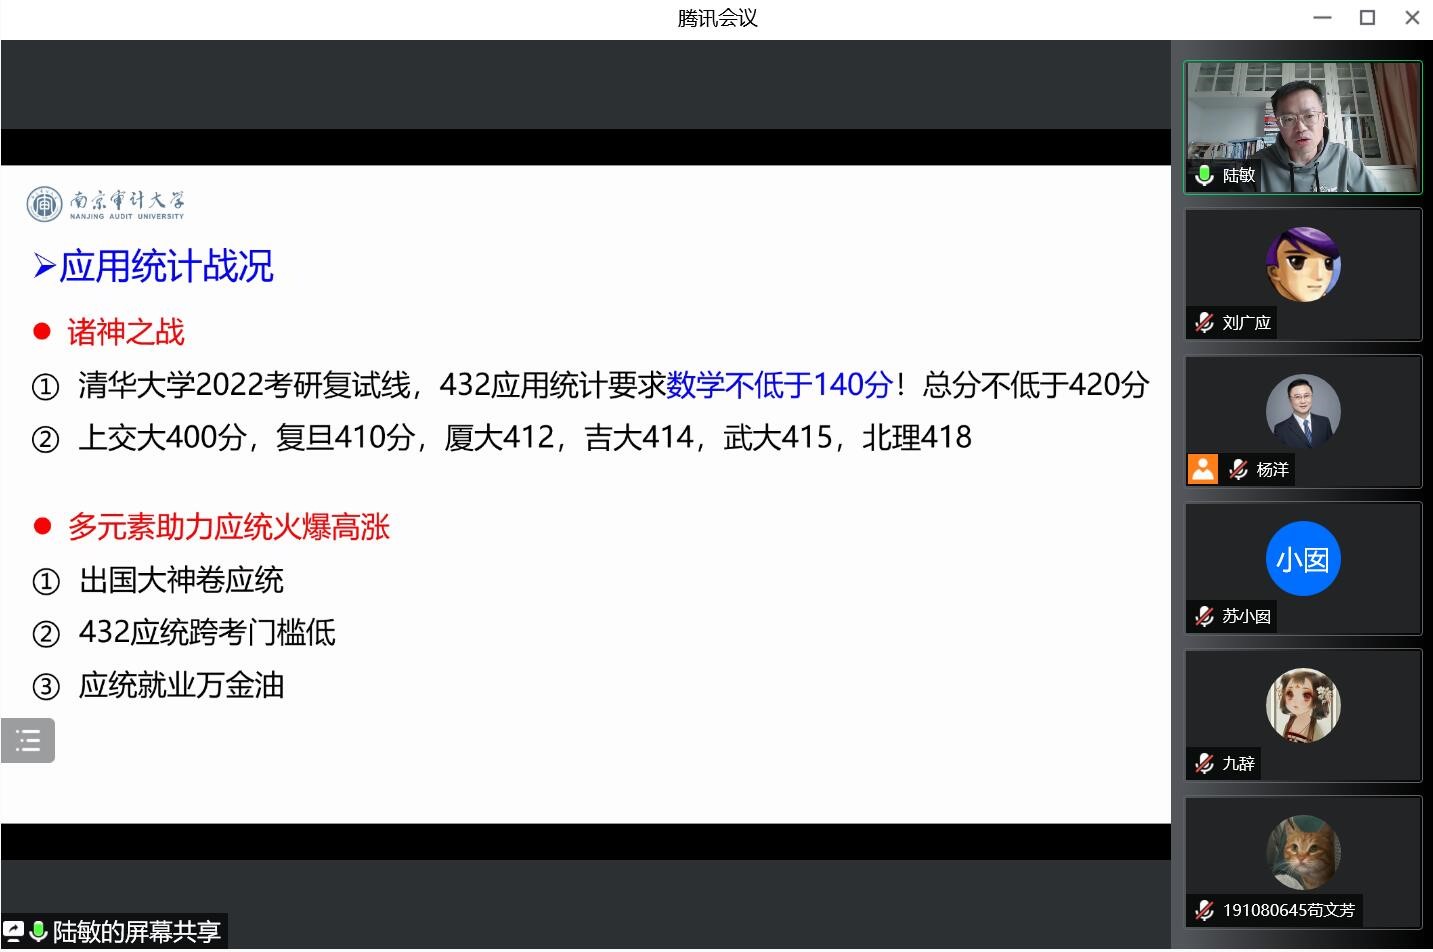This screenshot has width=1433, height=952.
Task: Select 陆敏's live video tile
Action: pyautogui.click(x=1302, y=120)
